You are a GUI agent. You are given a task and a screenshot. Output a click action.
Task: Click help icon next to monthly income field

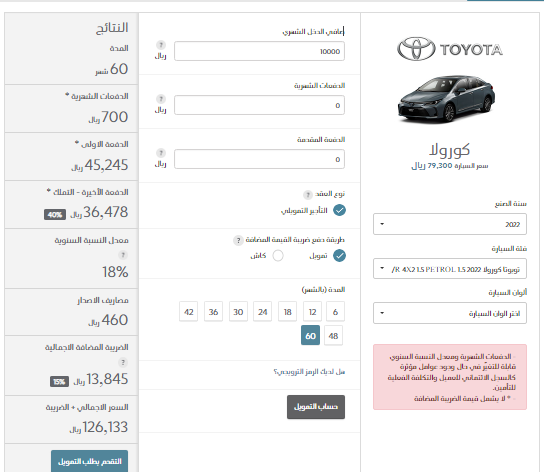coord(161,45)
